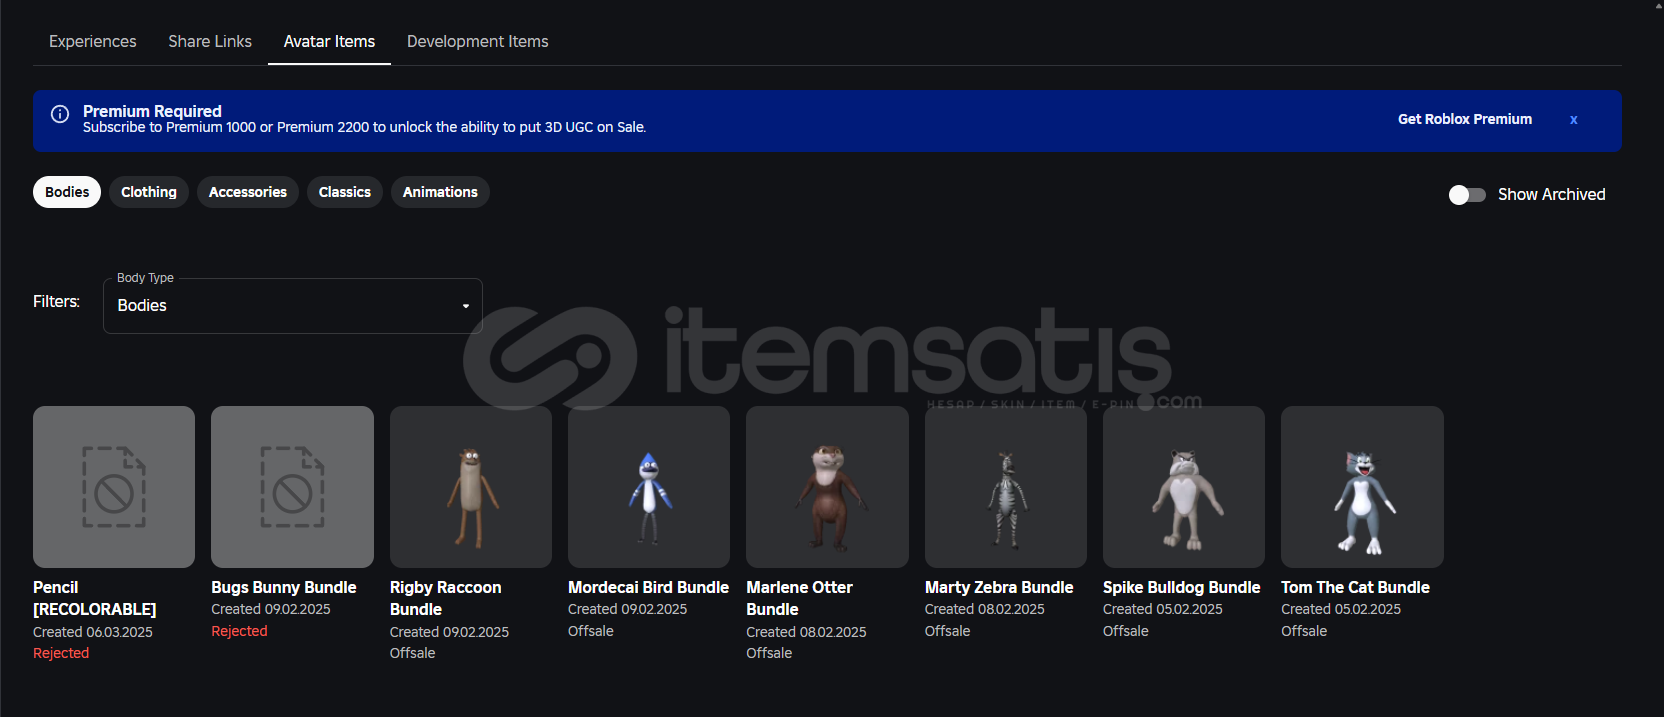Select the Spike Bulldog Bundle thumbnail
Viewport: 1664px width, 717px height.
coord(1183,487)
